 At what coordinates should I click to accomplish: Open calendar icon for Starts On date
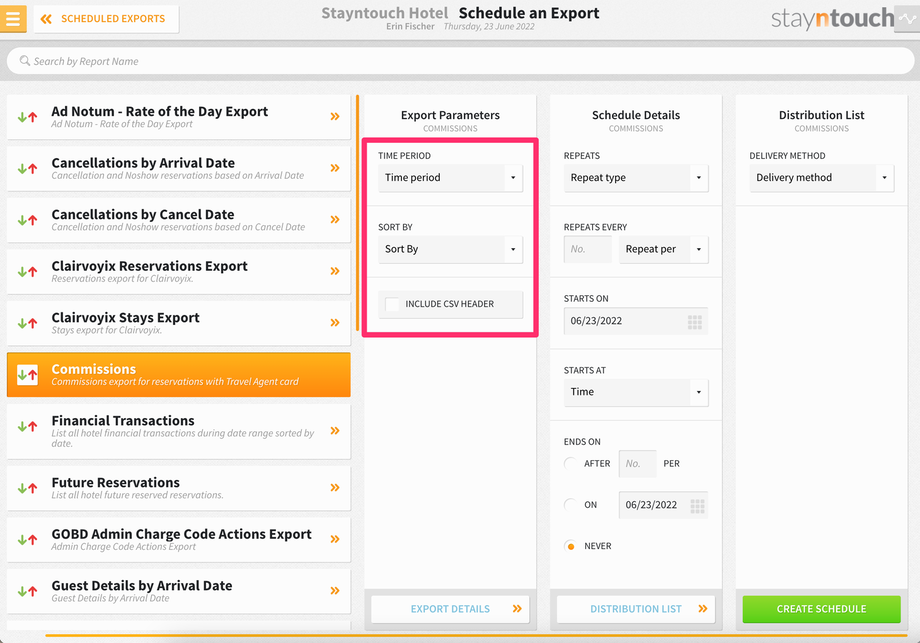[695, 322]
